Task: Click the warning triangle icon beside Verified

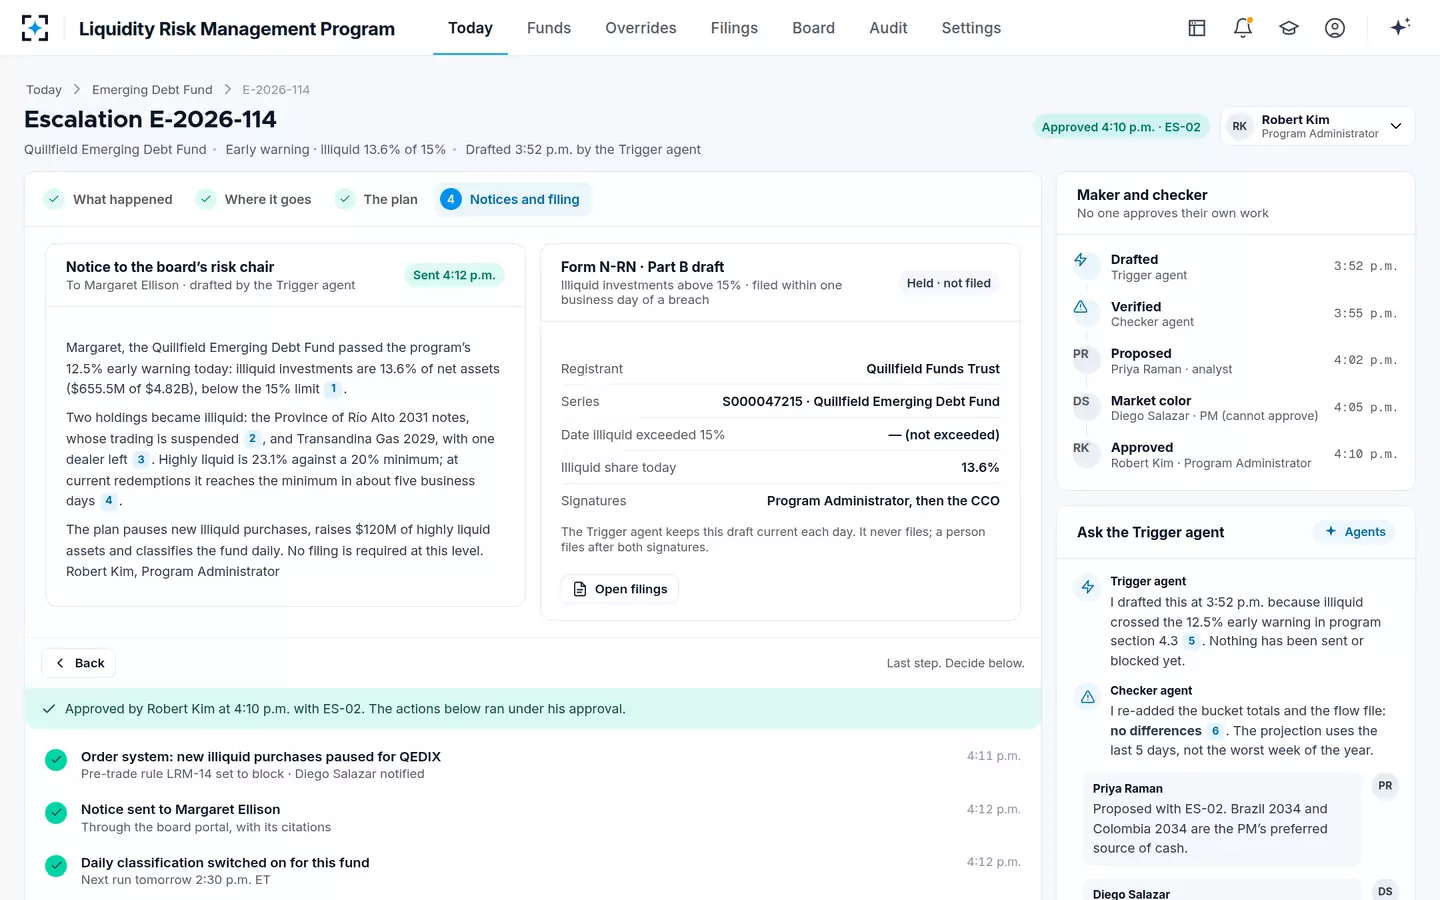Action: coord(1081,307)
